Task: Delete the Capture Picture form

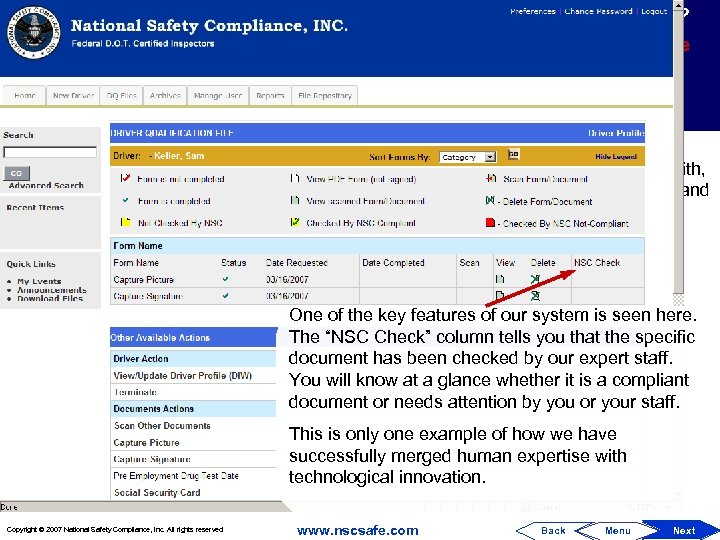Action: tap(535, 279)
